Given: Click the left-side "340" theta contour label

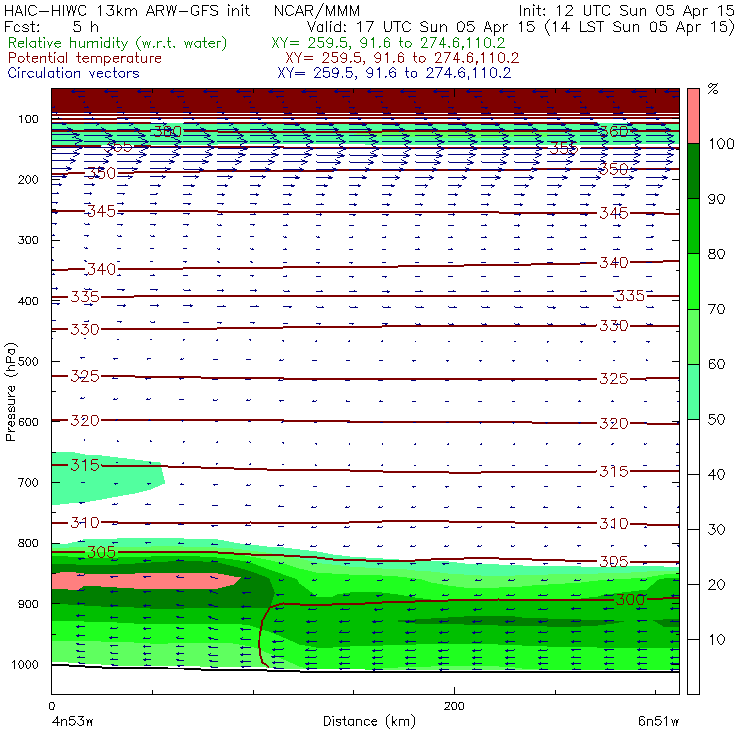Looking at the screenshot, I should coord(101,269).
